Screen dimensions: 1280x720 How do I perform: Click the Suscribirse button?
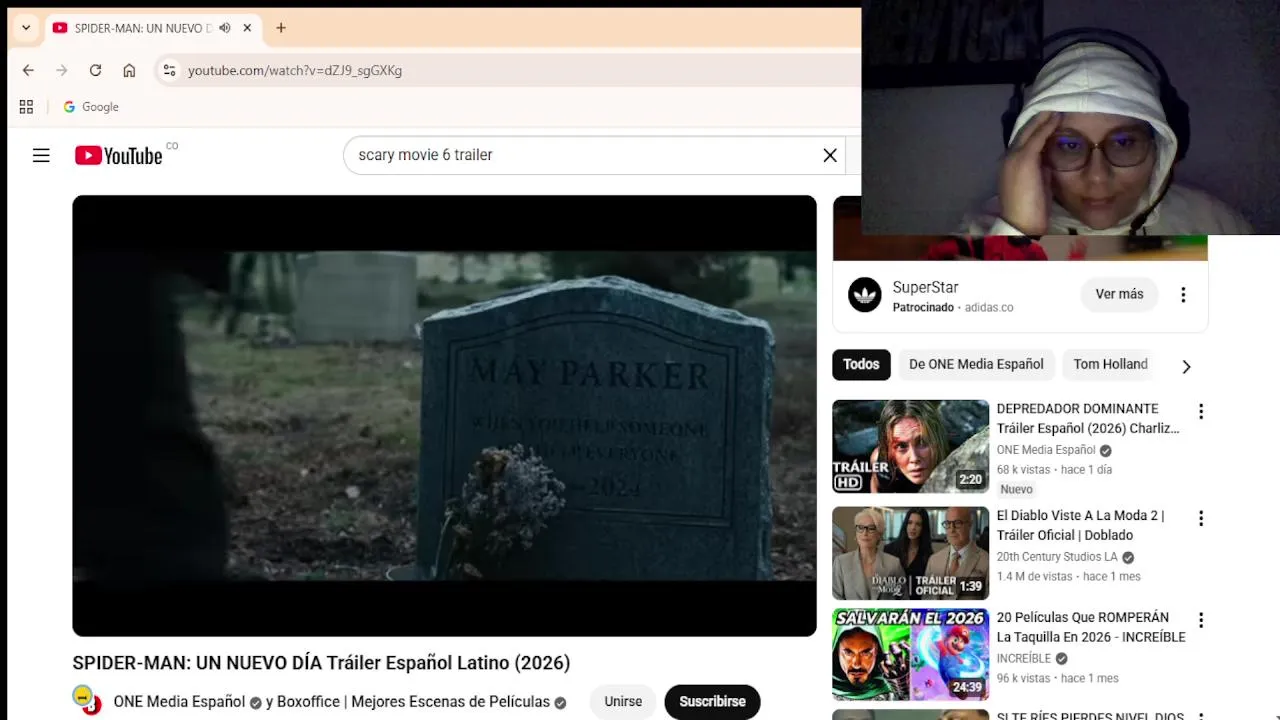712,702
